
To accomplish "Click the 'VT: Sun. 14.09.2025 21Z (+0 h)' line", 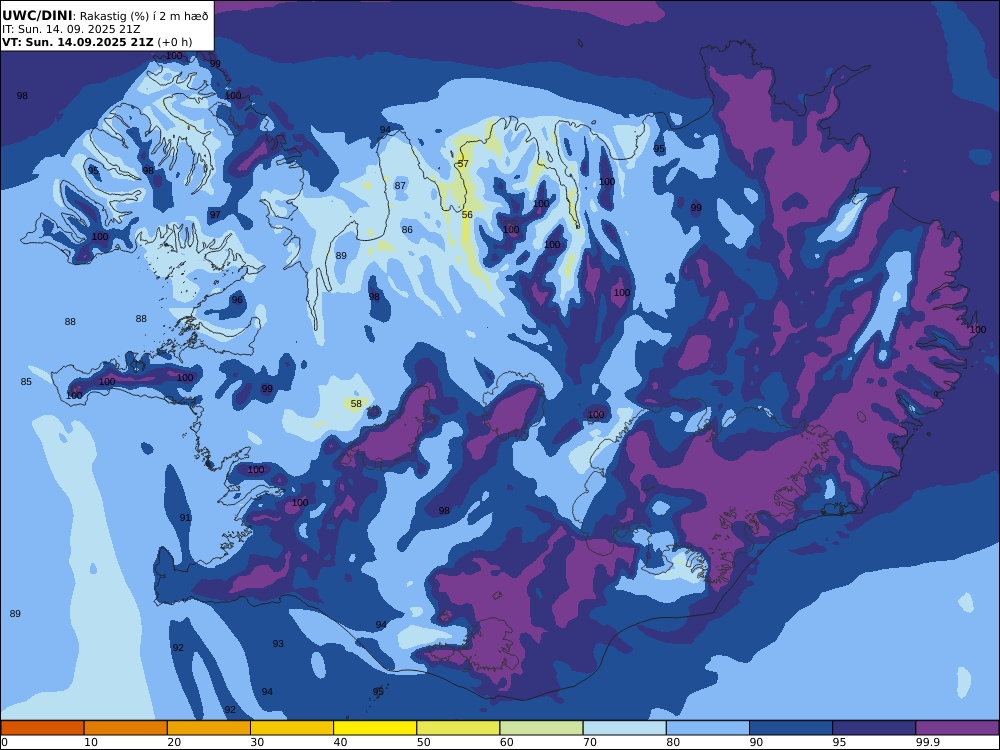I will click(97, 42).
